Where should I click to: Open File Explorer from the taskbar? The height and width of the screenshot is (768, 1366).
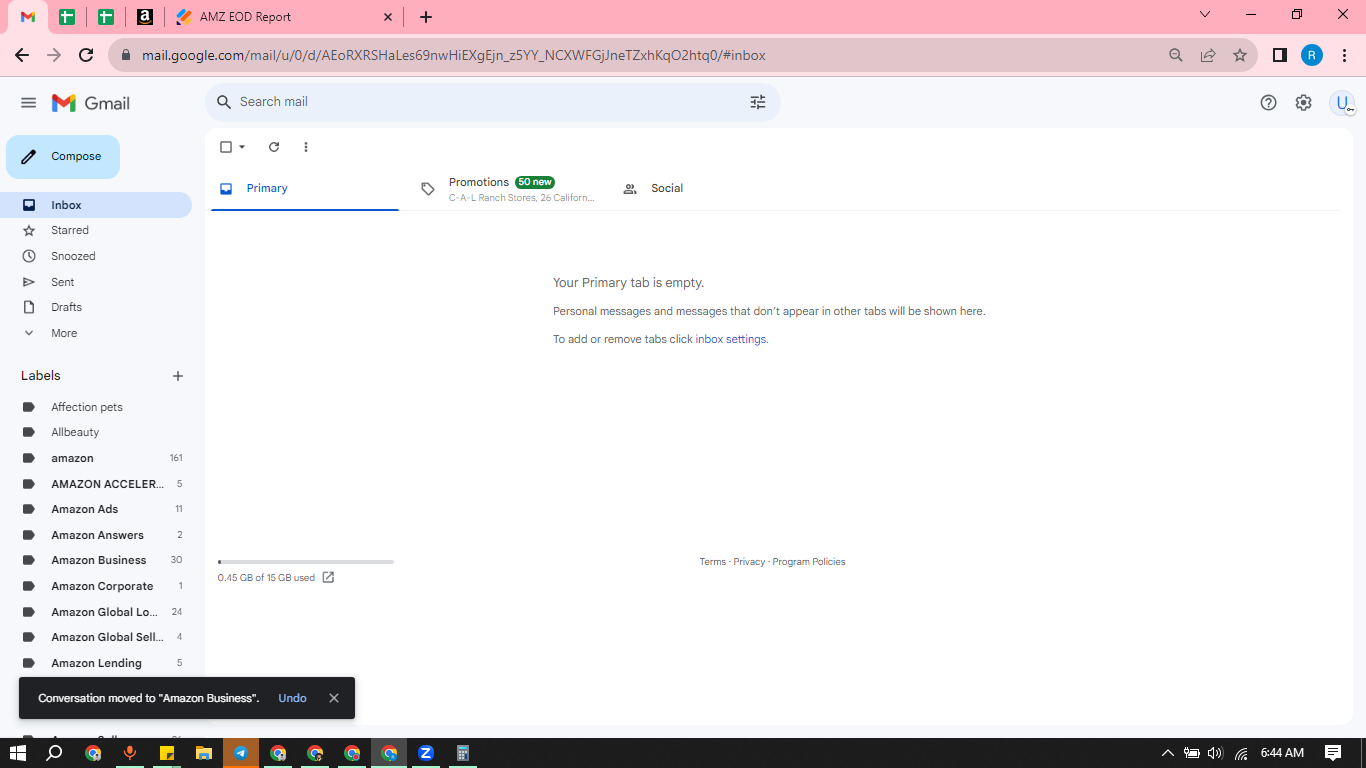204,753
